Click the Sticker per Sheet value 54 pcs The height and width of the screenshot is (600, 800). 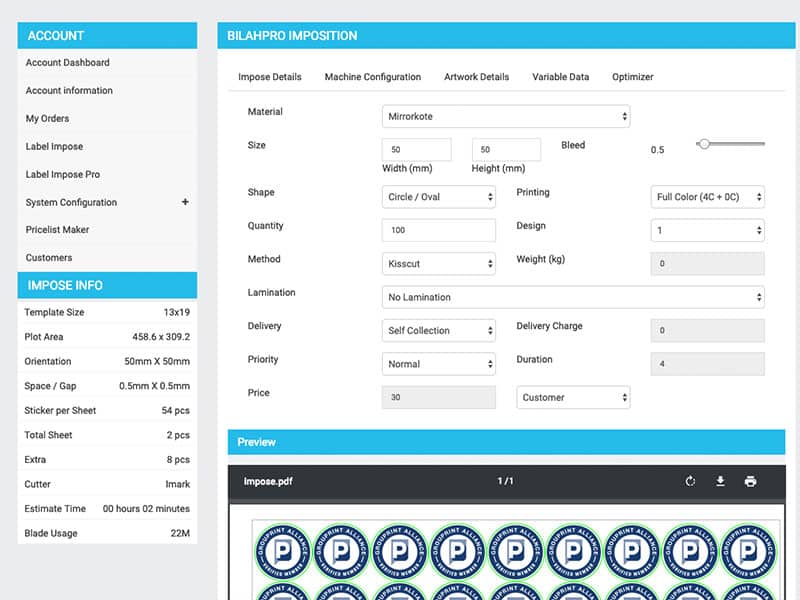coord(176,411)
